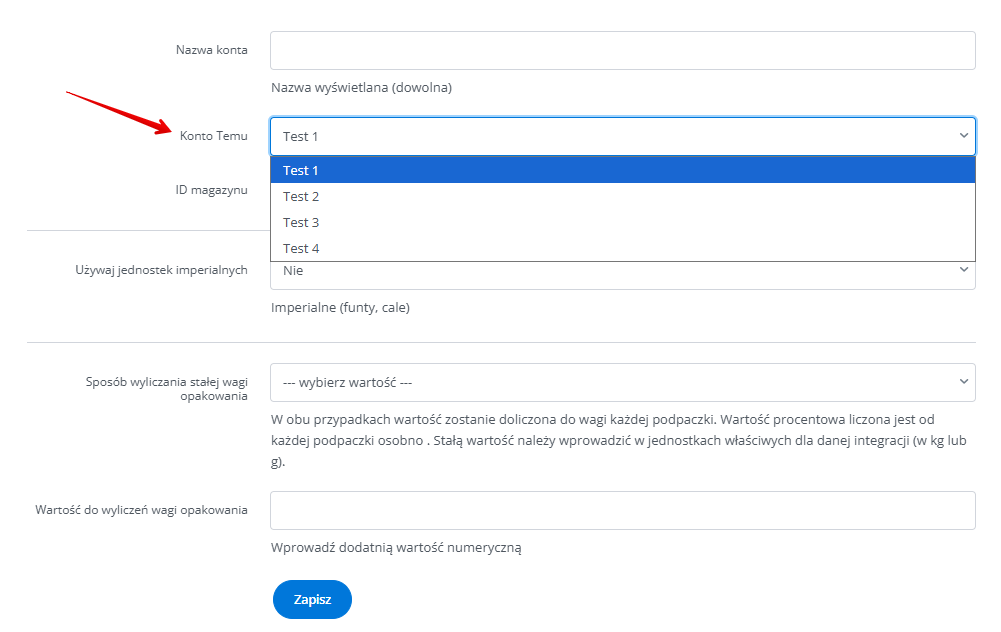
Task: Click the chevron of the imperial units select
Action: [963, 270]
